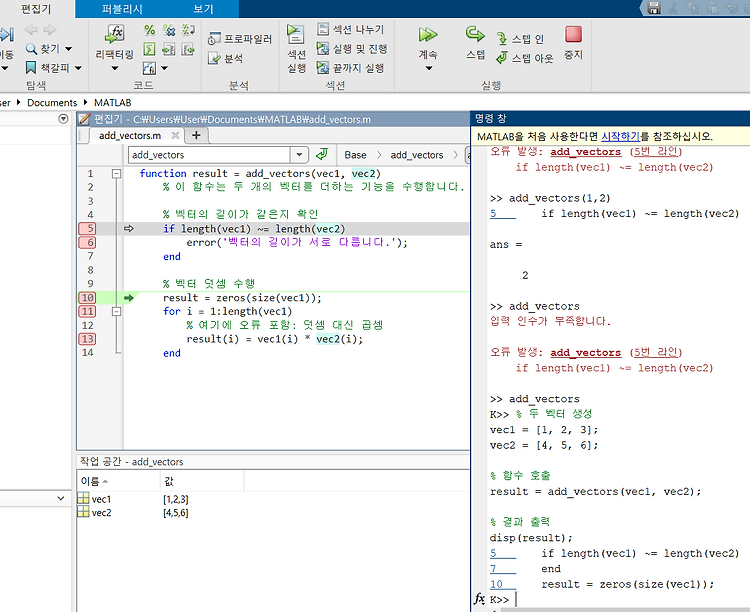The image size is (750, 612).
Task: Click Step In (스텝 인)
Action: 520,39
